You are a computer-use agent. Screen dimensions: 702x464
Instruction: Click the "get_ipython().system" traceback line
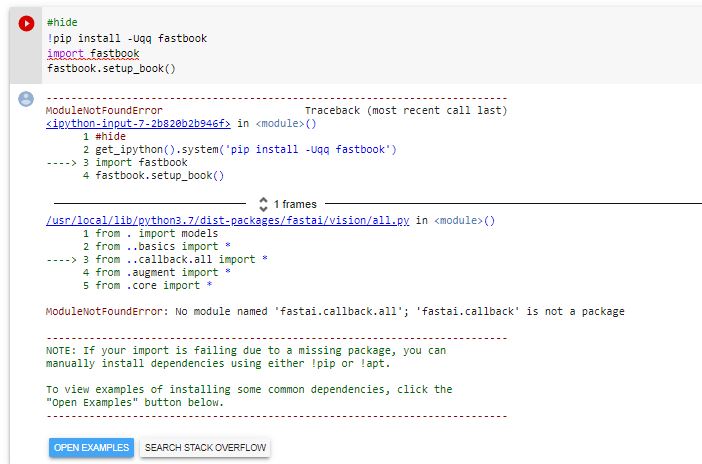pos(246,149)
